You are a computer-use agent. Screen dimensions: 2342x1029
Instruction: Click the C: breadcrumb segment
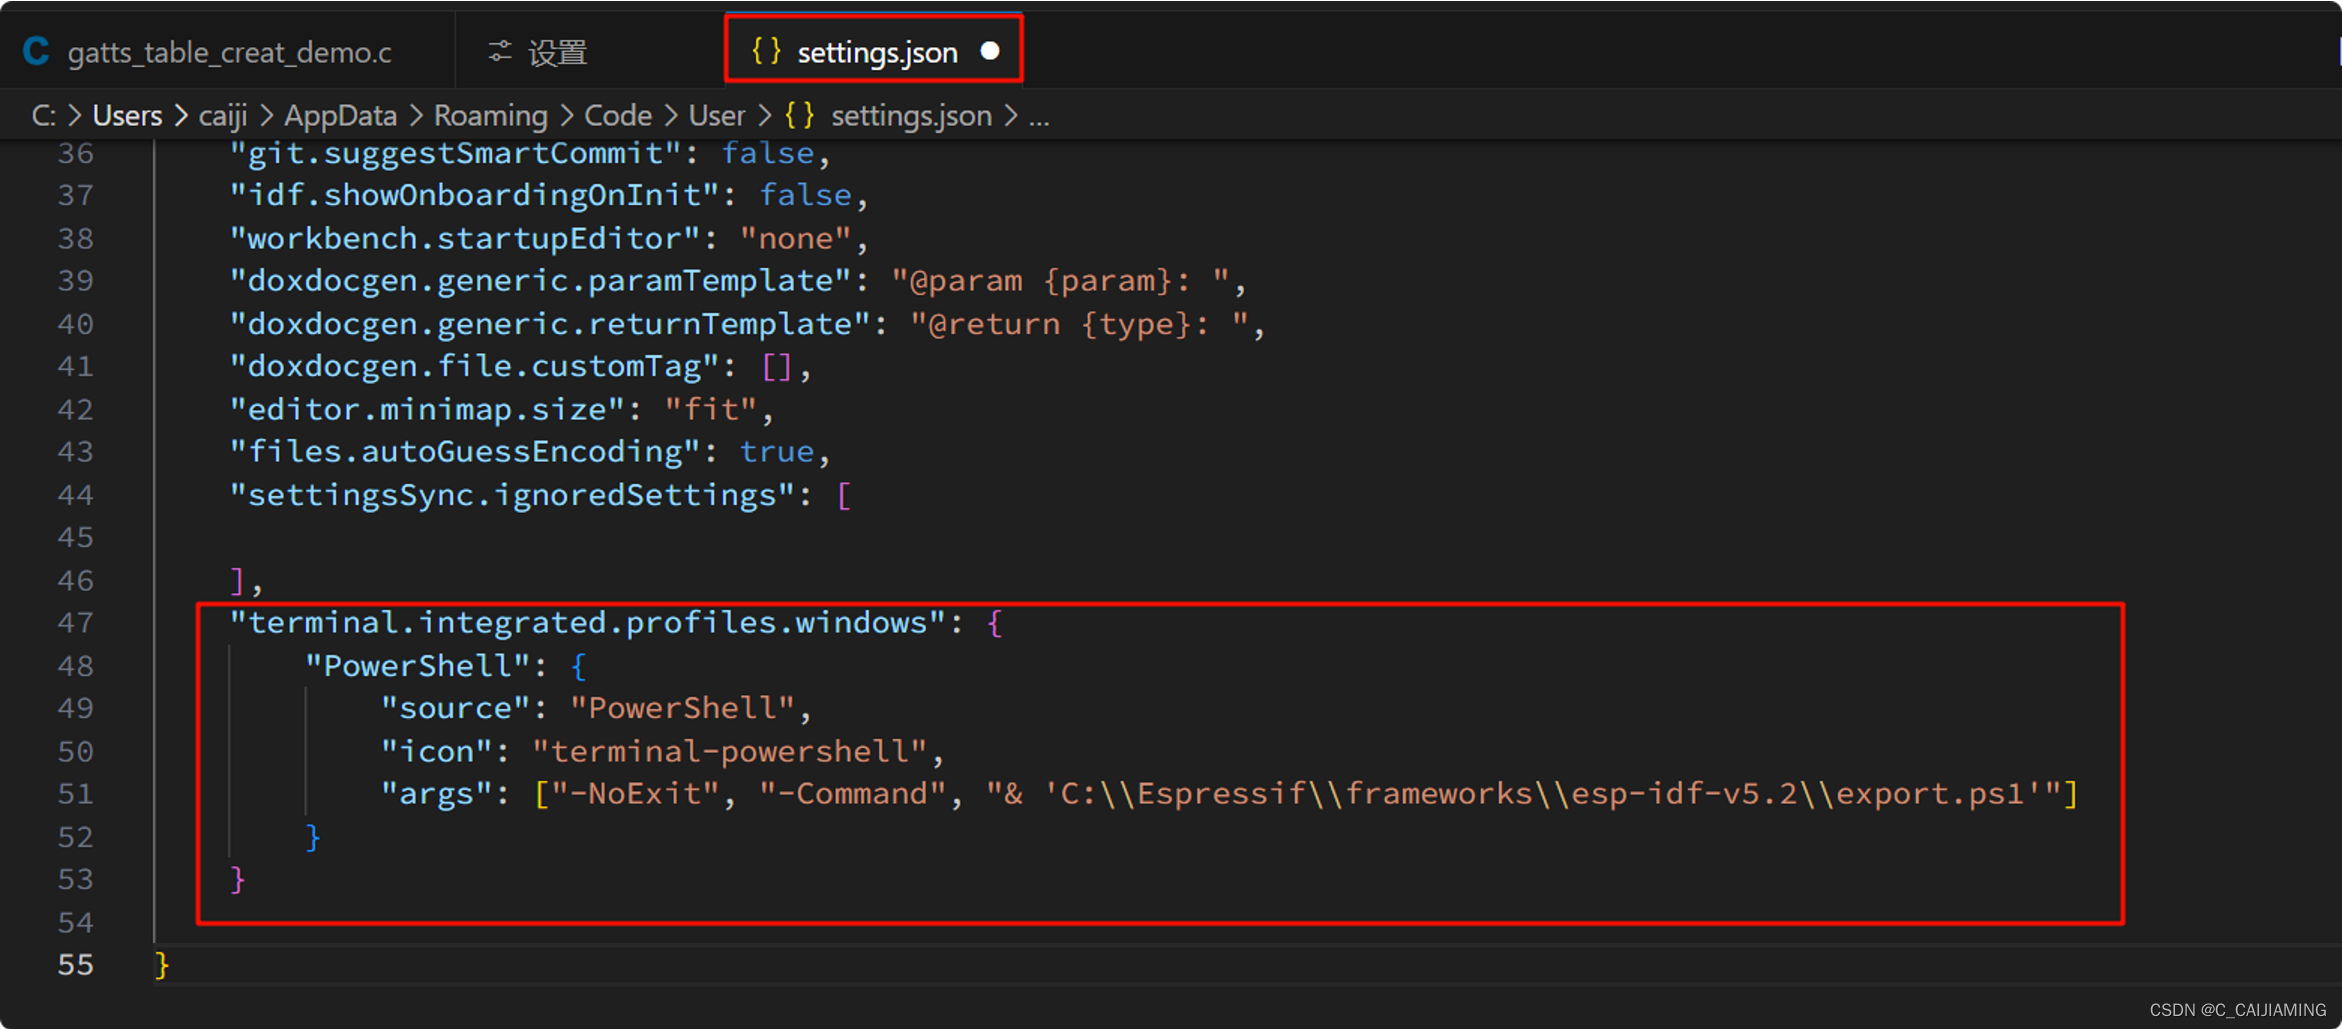(43, 116)
